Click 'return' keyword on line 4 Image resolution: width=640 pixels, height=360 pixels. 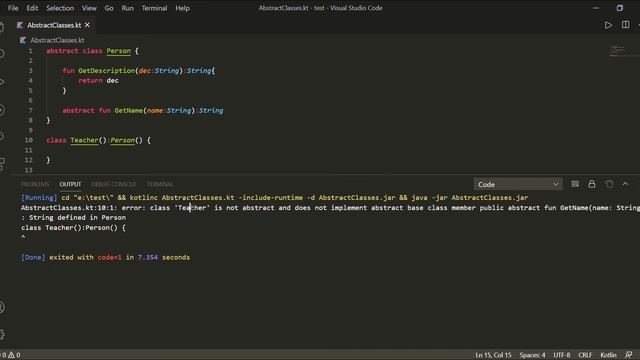coord(90,80)
